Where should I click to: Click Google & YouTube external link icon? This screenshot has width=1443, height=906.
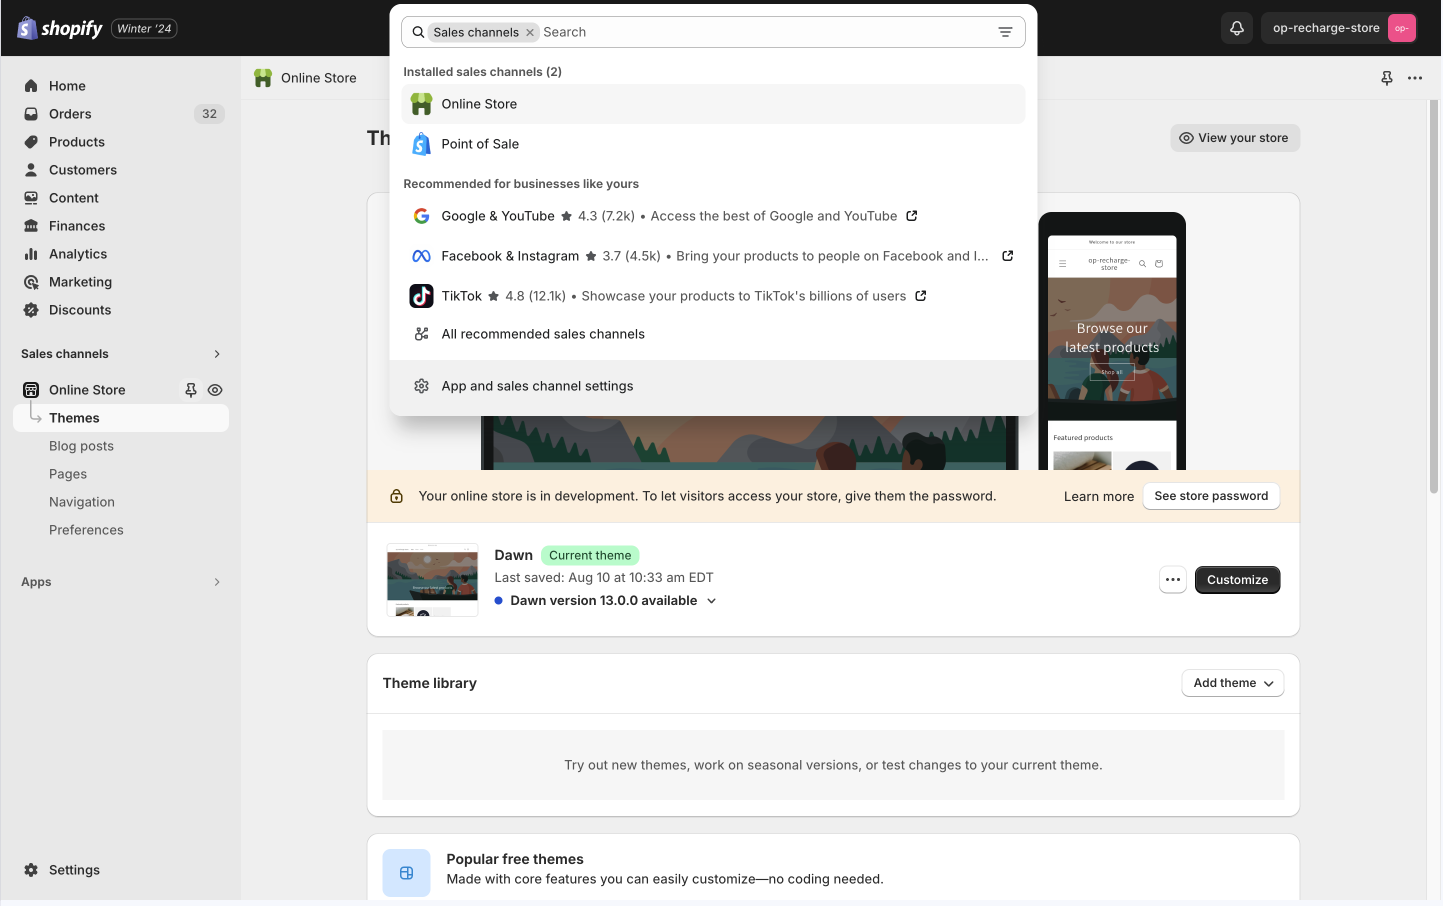coord(912,216)
